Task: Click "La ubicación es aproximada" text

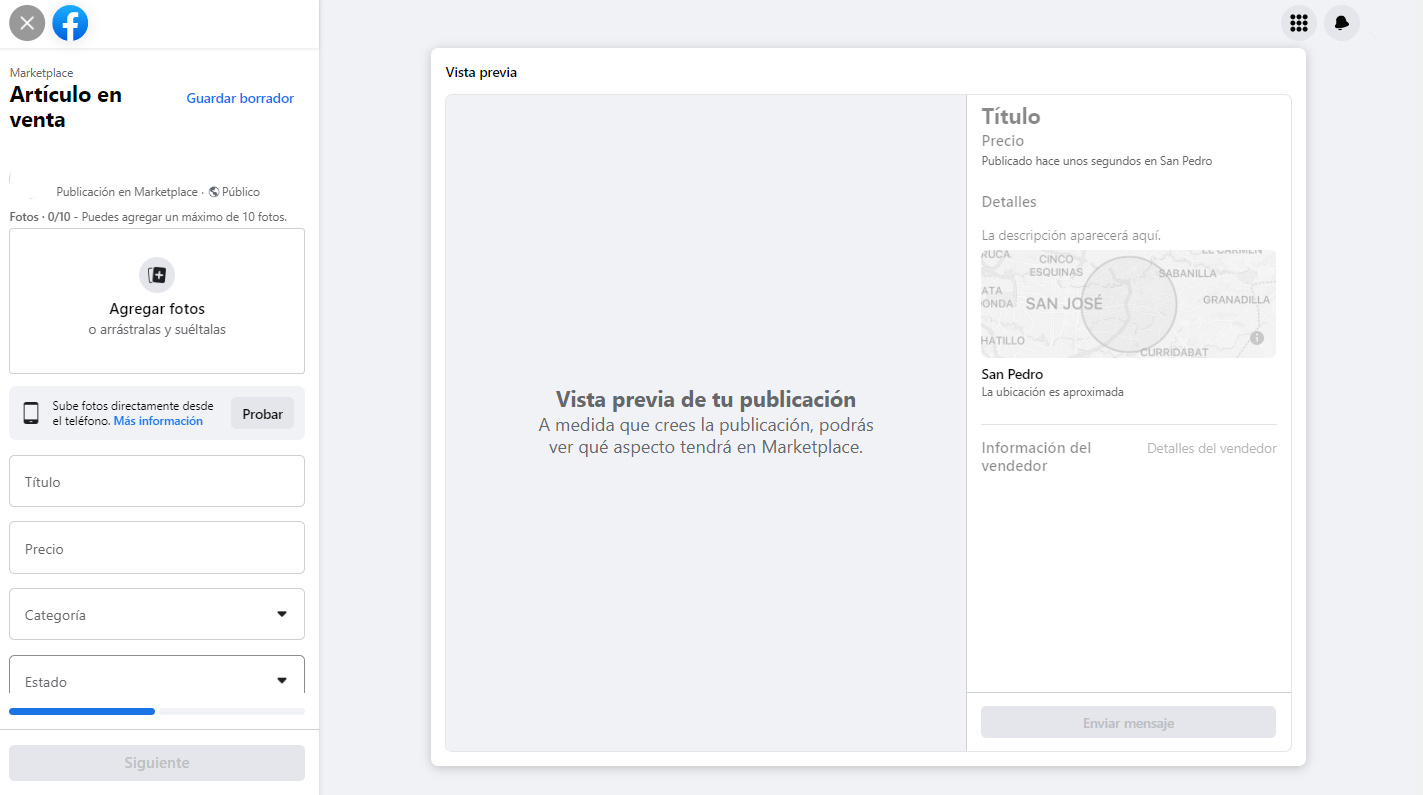Action: pyautogui.click(x=1053, y=392)
